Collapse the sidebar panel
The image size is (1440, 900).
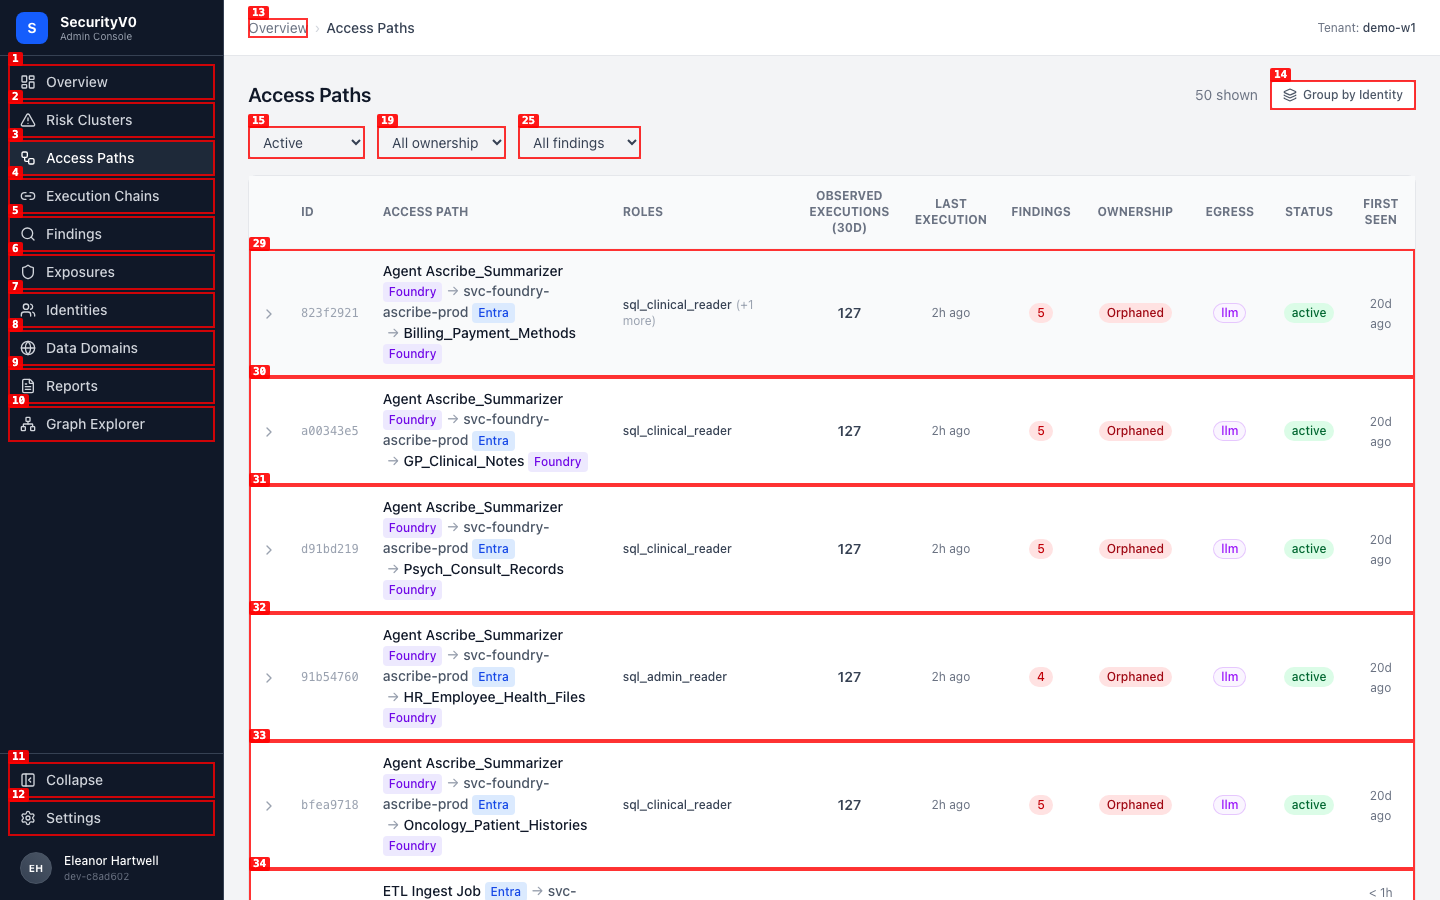click(112, 780)
